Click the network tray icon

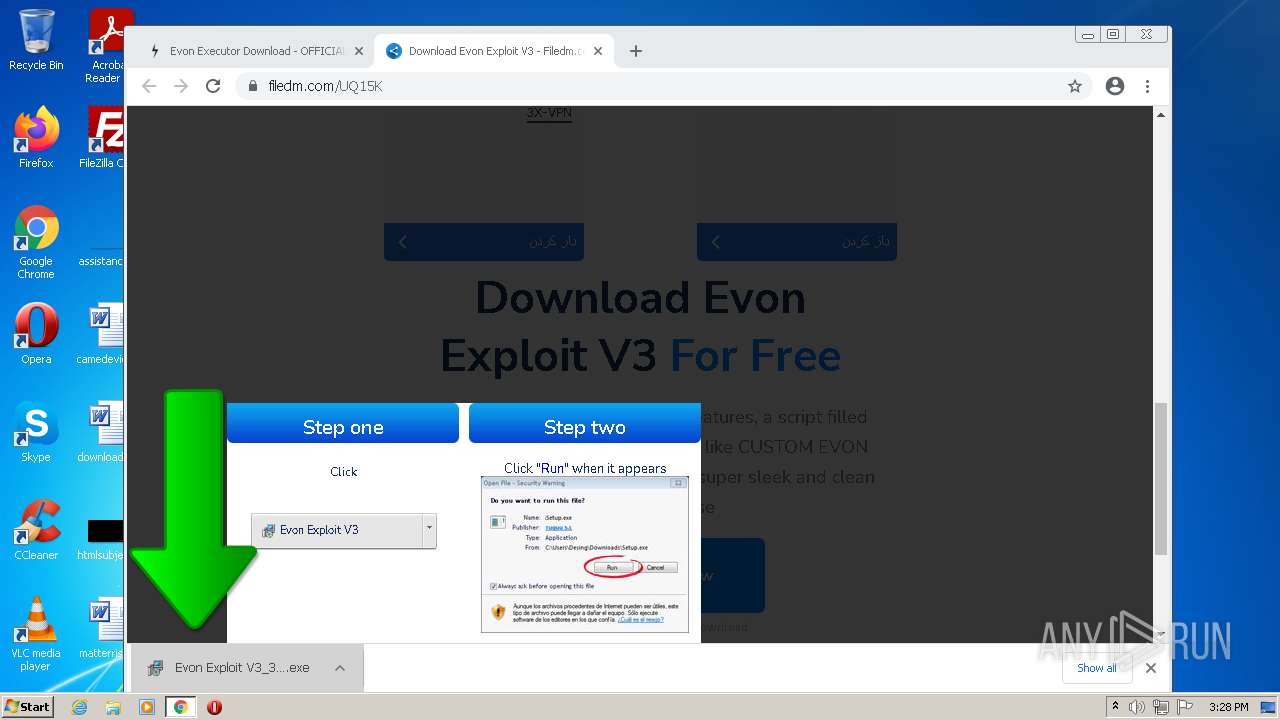pyautogui.click(x=1160, y=707)
